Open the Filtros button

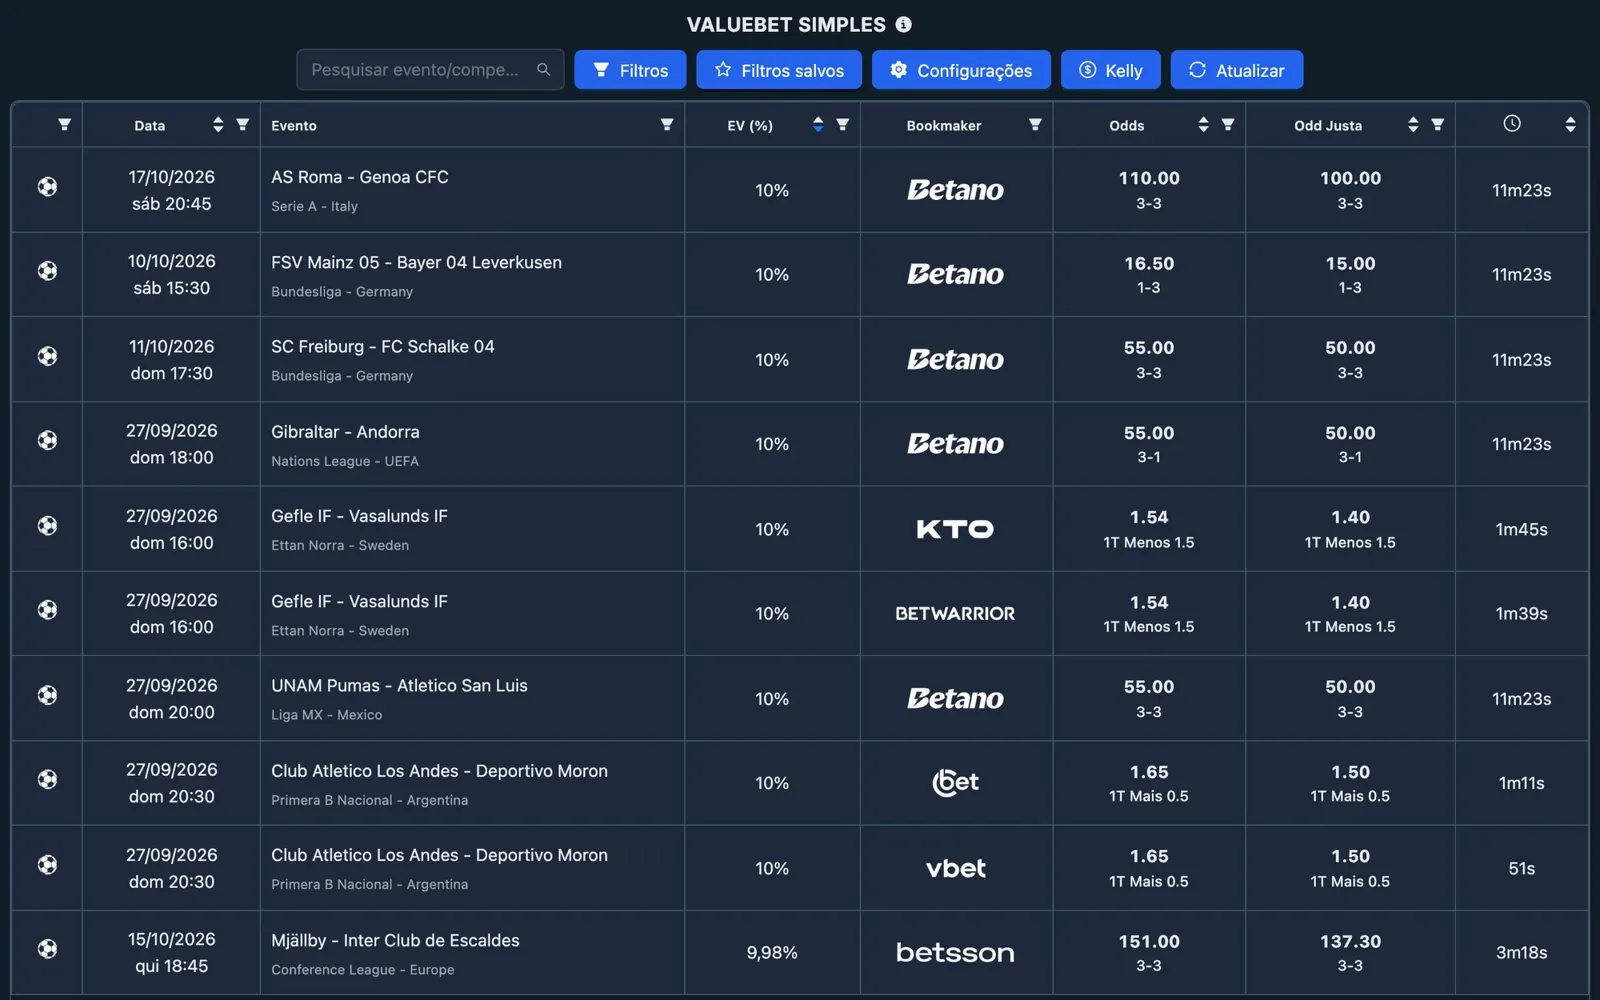[630, 70]
